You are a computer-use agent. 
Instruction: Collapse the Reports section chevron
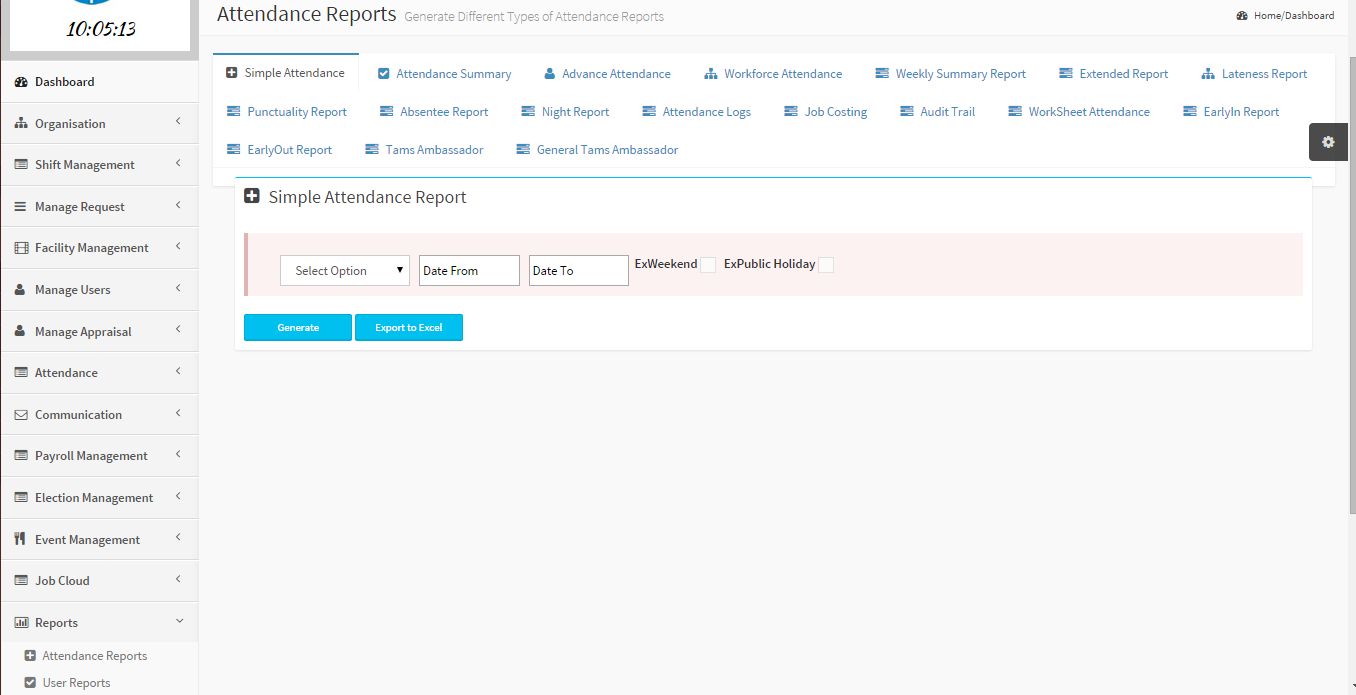(x=179, y=621)
